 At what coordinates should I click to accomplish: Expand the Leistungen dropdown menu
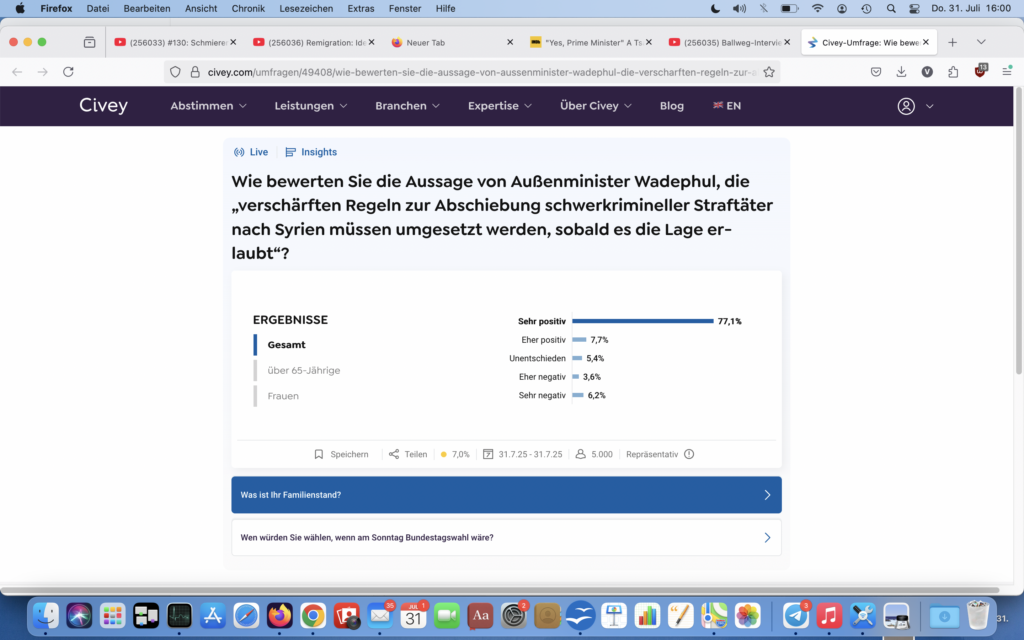[311, 106]
